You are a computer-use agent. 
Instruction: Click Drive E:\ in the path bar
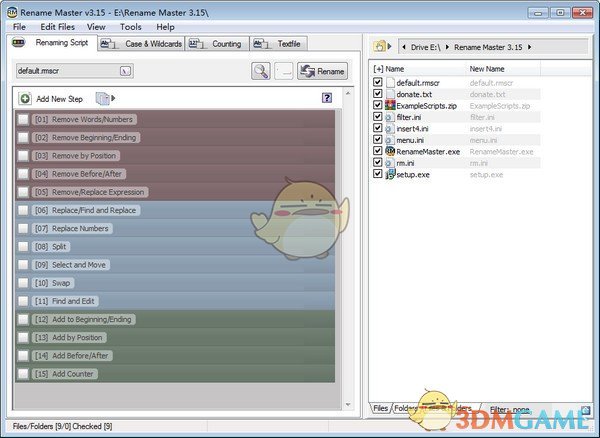pyautogui.click(x=426, y=47)
